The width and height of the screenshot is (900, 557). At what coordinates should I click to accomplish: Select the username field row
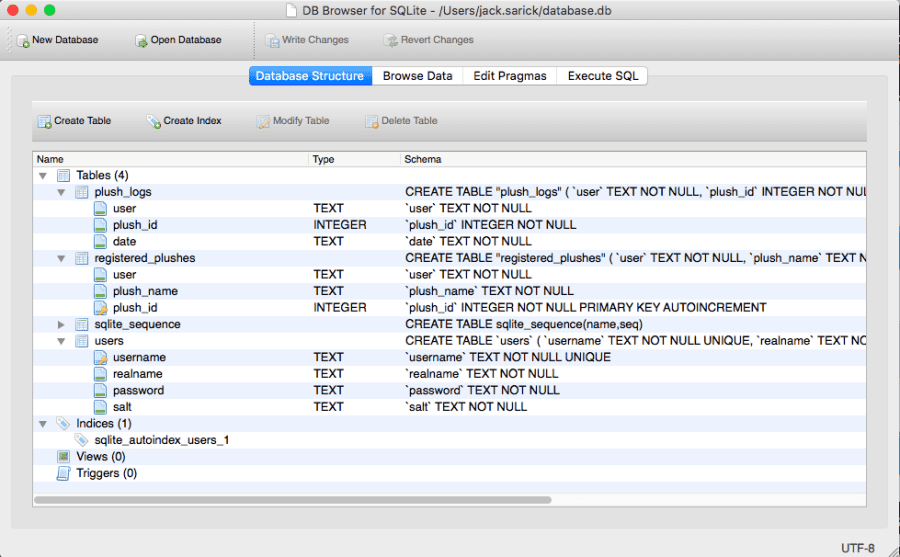click(449, 358)
